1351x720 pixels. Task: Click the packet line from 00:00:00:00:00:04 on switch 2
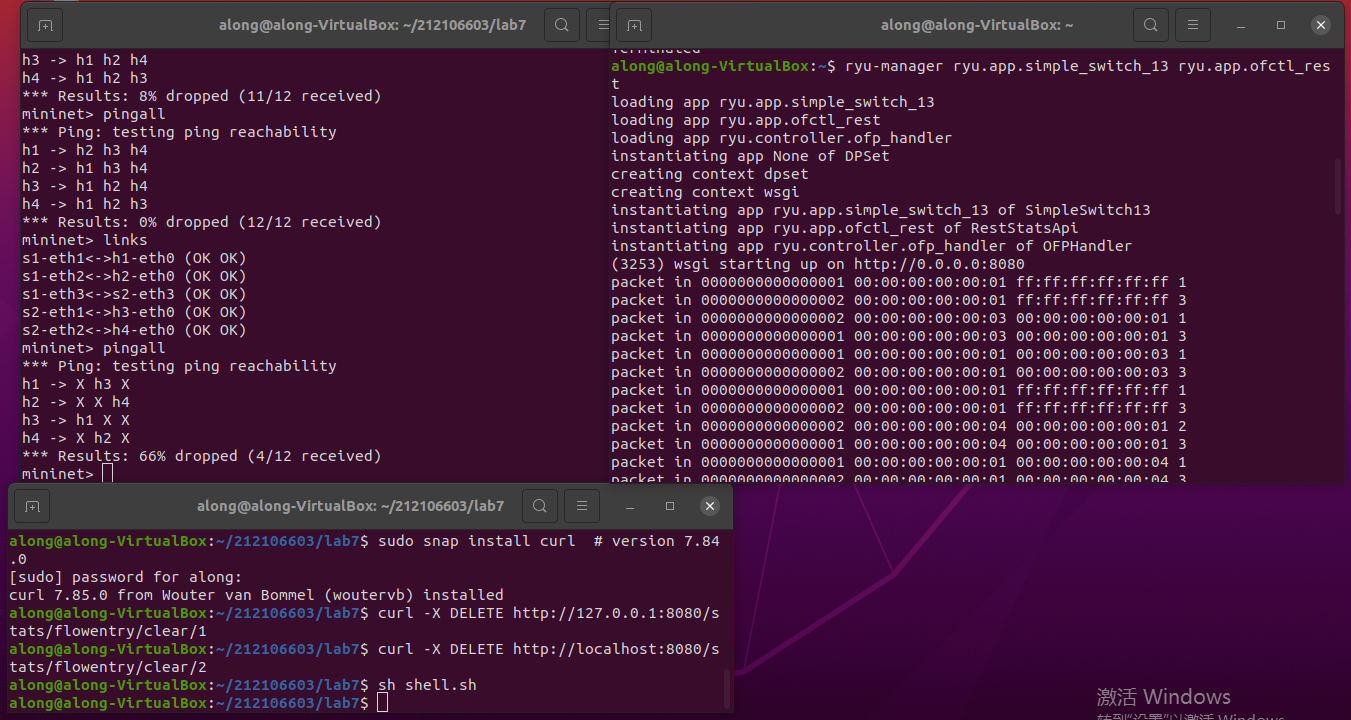[899, 426]
